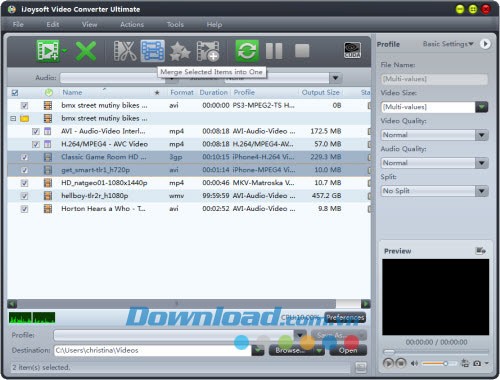Viewport: 500px width, 380px height.
Task: Open the File menu
Action: click(x=18, y=25)
